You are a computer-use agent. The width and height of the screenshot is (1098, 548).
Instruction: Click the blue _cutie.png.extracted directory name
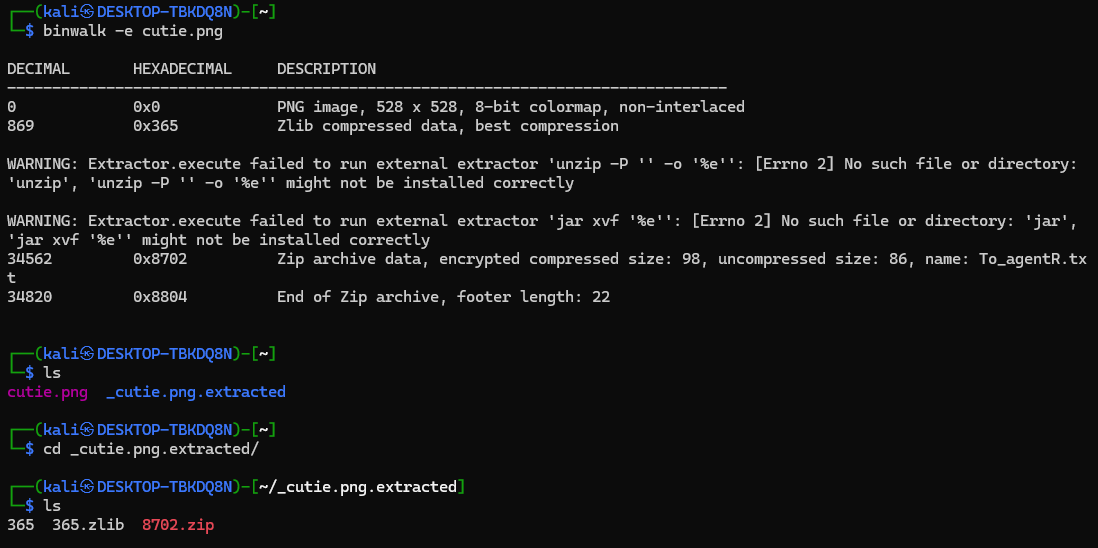[x=195, y=392]
